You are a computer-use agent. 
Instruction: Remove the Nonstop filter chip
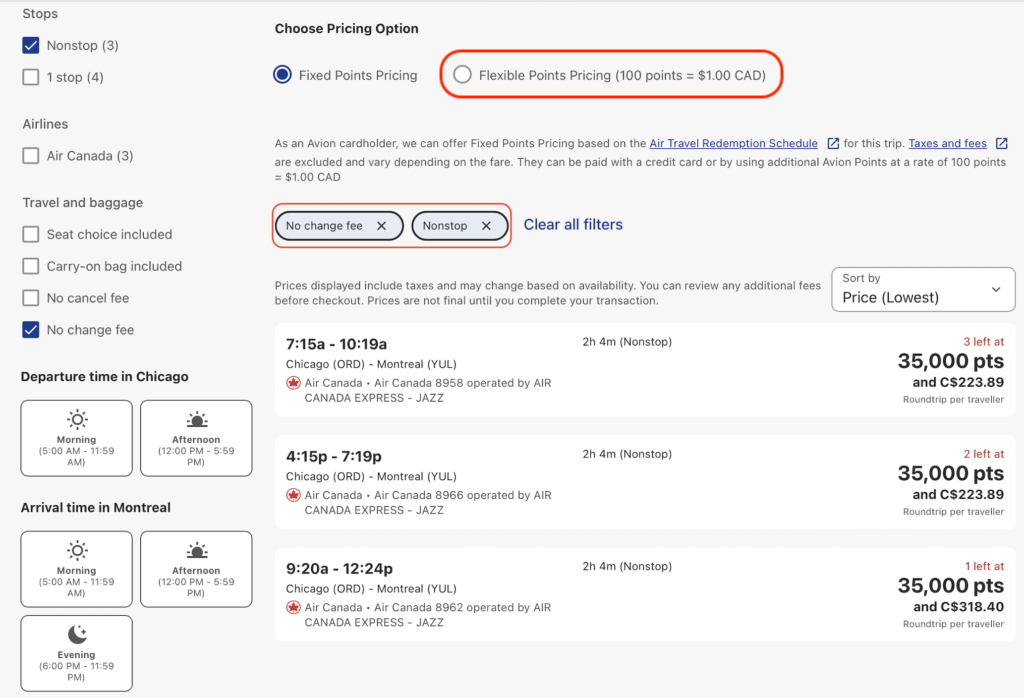[486, 226]
